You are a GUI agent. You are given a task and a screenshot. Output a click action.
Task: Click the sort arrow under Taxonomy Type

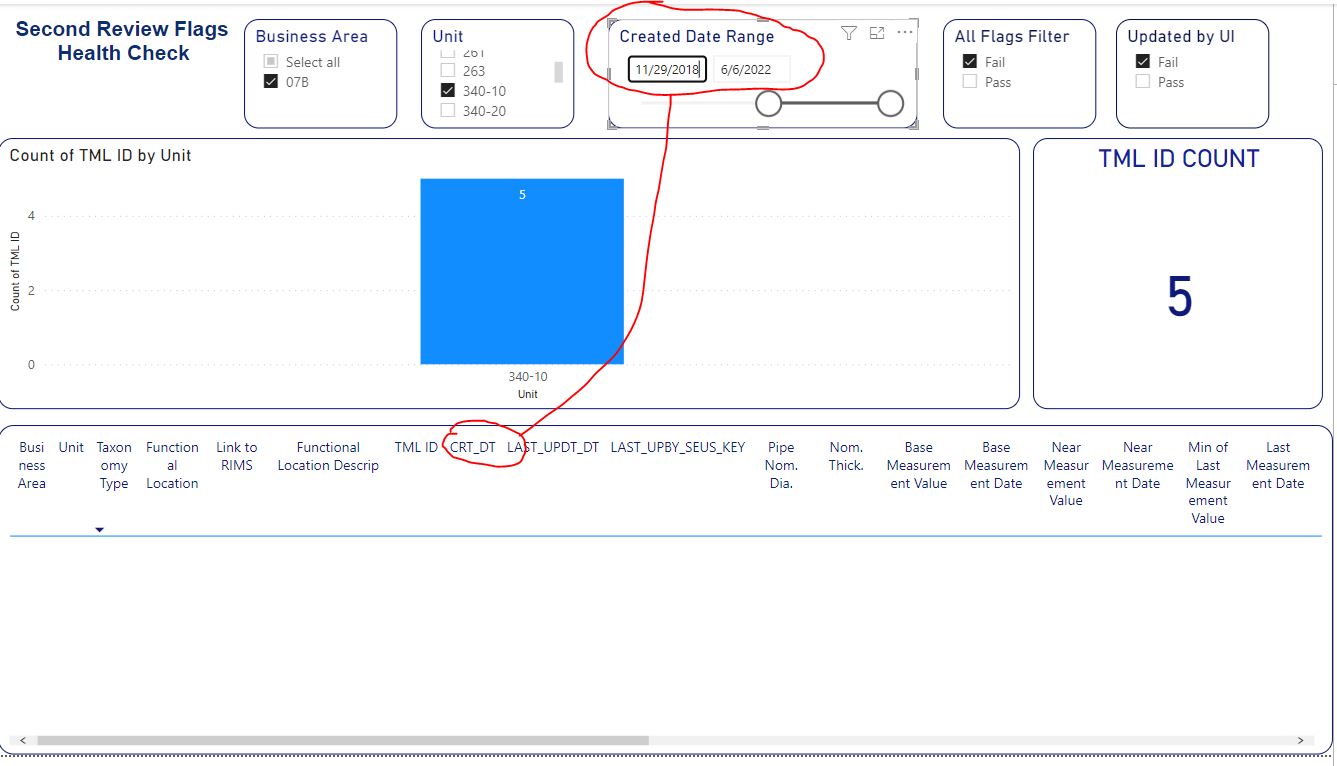[x=100, y=530]
